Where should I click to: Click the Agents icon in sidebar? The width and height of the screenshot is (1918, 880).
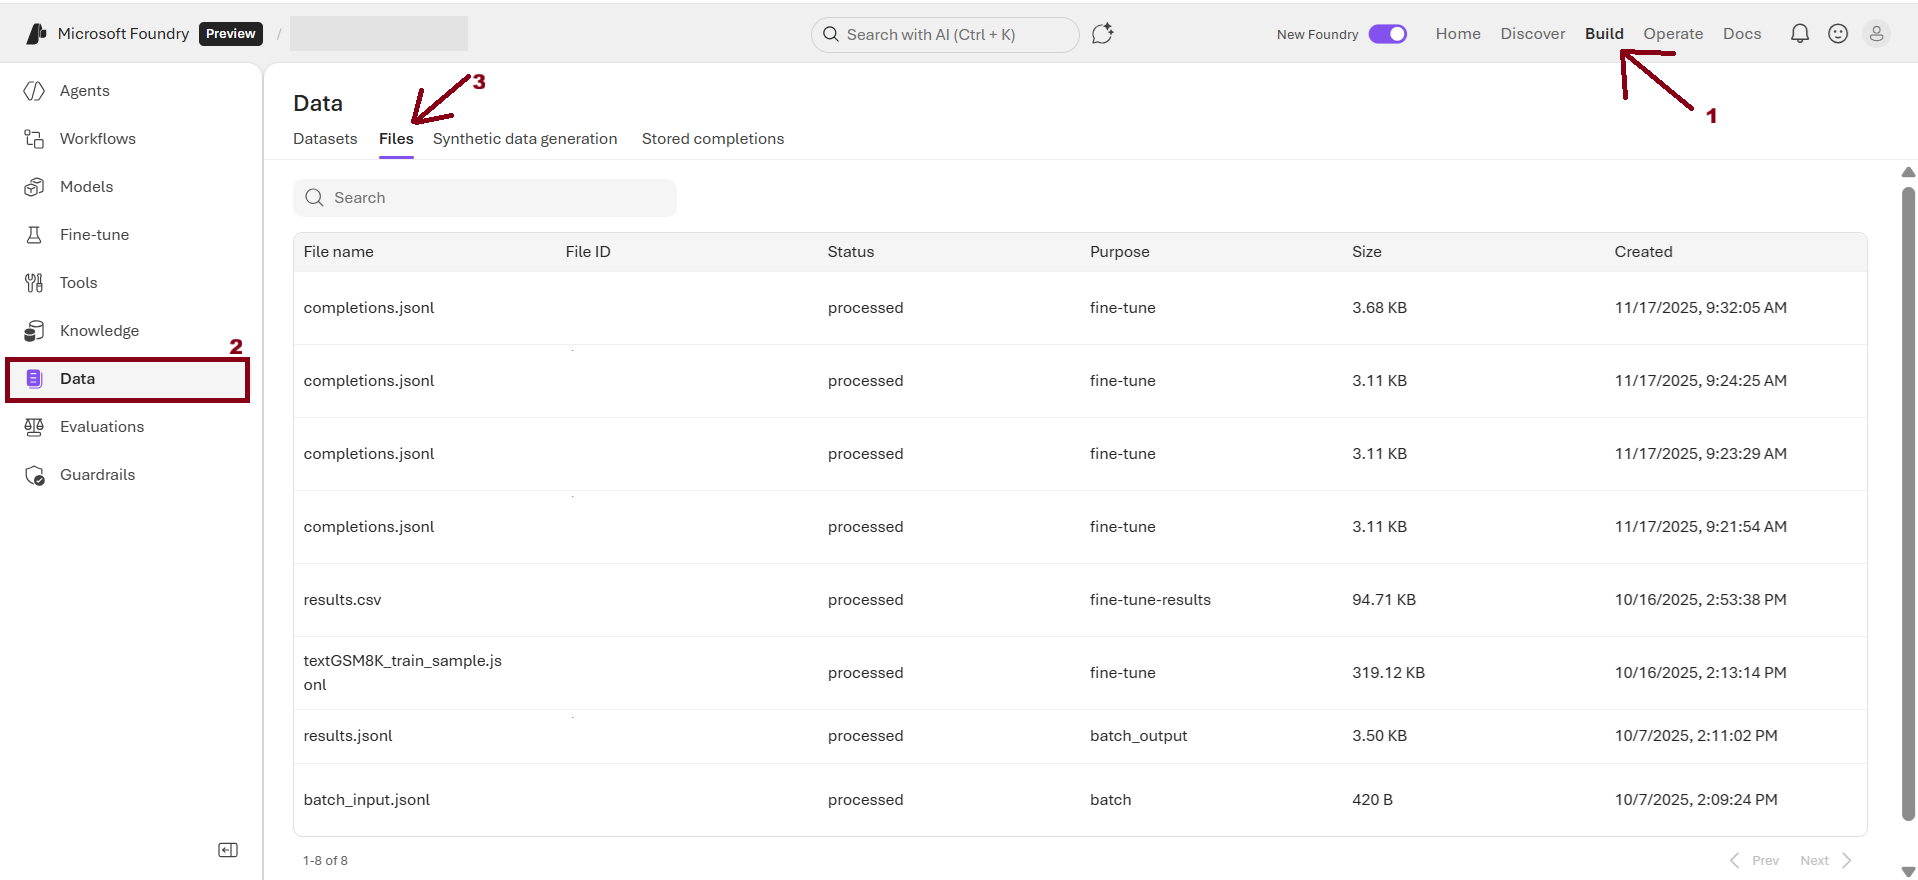point(34,91)
